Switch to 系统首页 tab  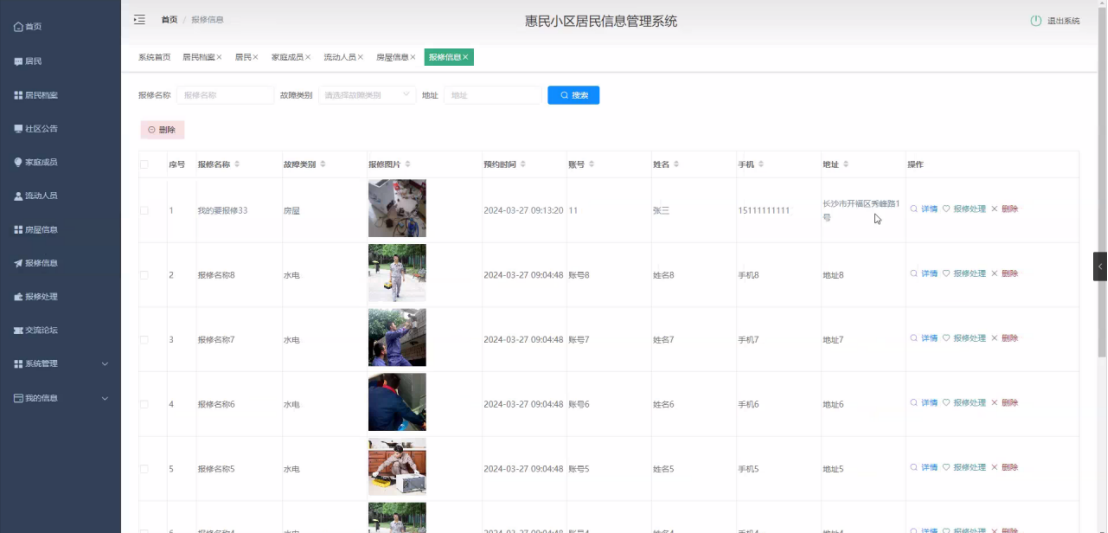click(154, 57)
